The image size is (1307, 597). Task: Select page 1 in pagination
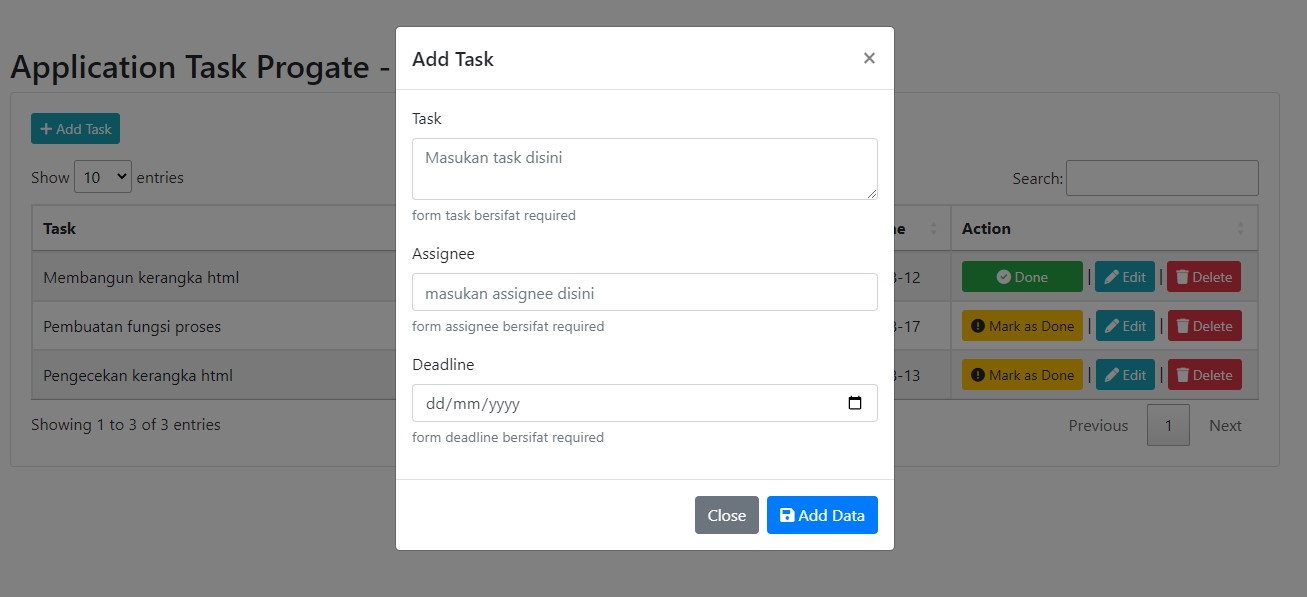click(1168, 425)
